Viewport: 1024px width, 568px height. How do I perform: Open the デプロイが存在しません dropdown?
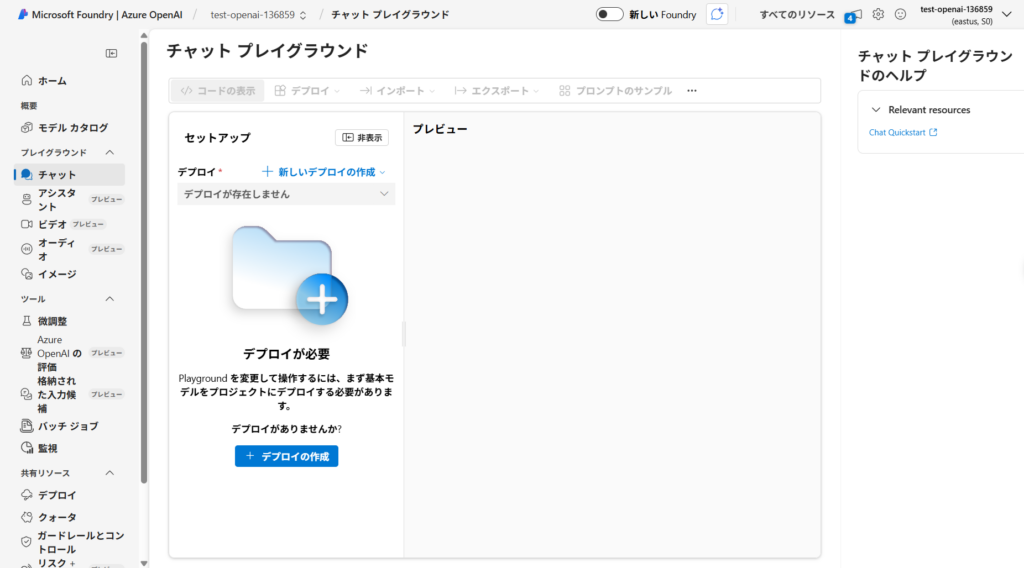[286, 194]
